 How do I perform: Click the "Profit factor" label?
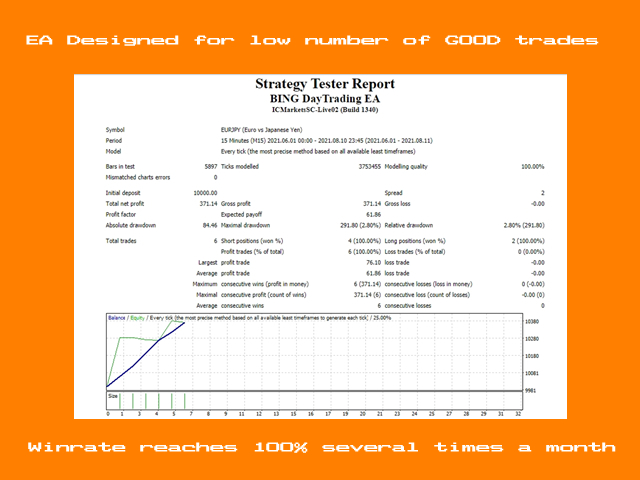coord(121,215)
